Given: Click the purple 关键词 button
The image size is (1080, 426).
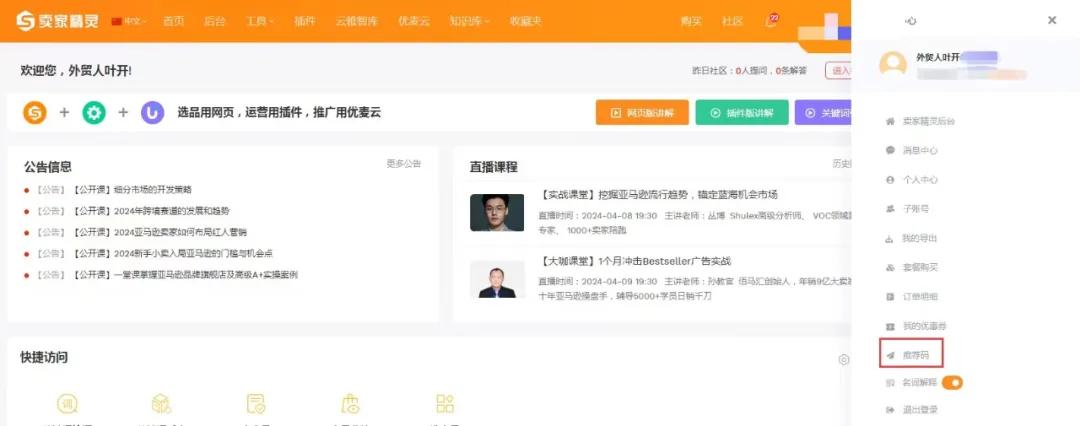Looking at the screenshot, I should click(823, 112).
